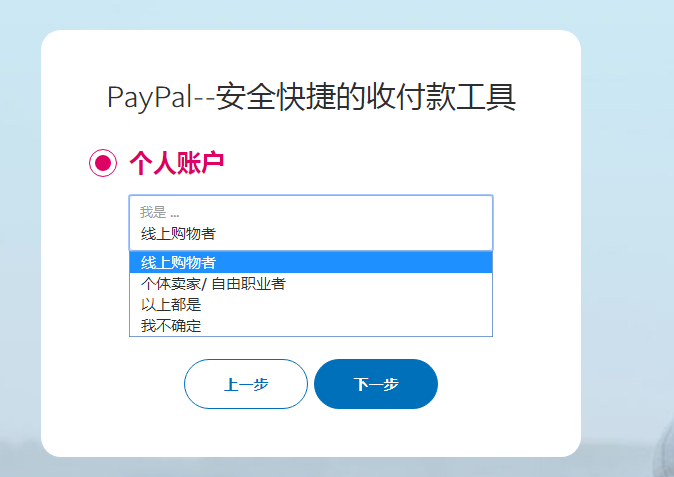This screenshot has height=477, width=674.
Task: Click selected value 线上购物者 in combo box
Action: pos(178,234)
